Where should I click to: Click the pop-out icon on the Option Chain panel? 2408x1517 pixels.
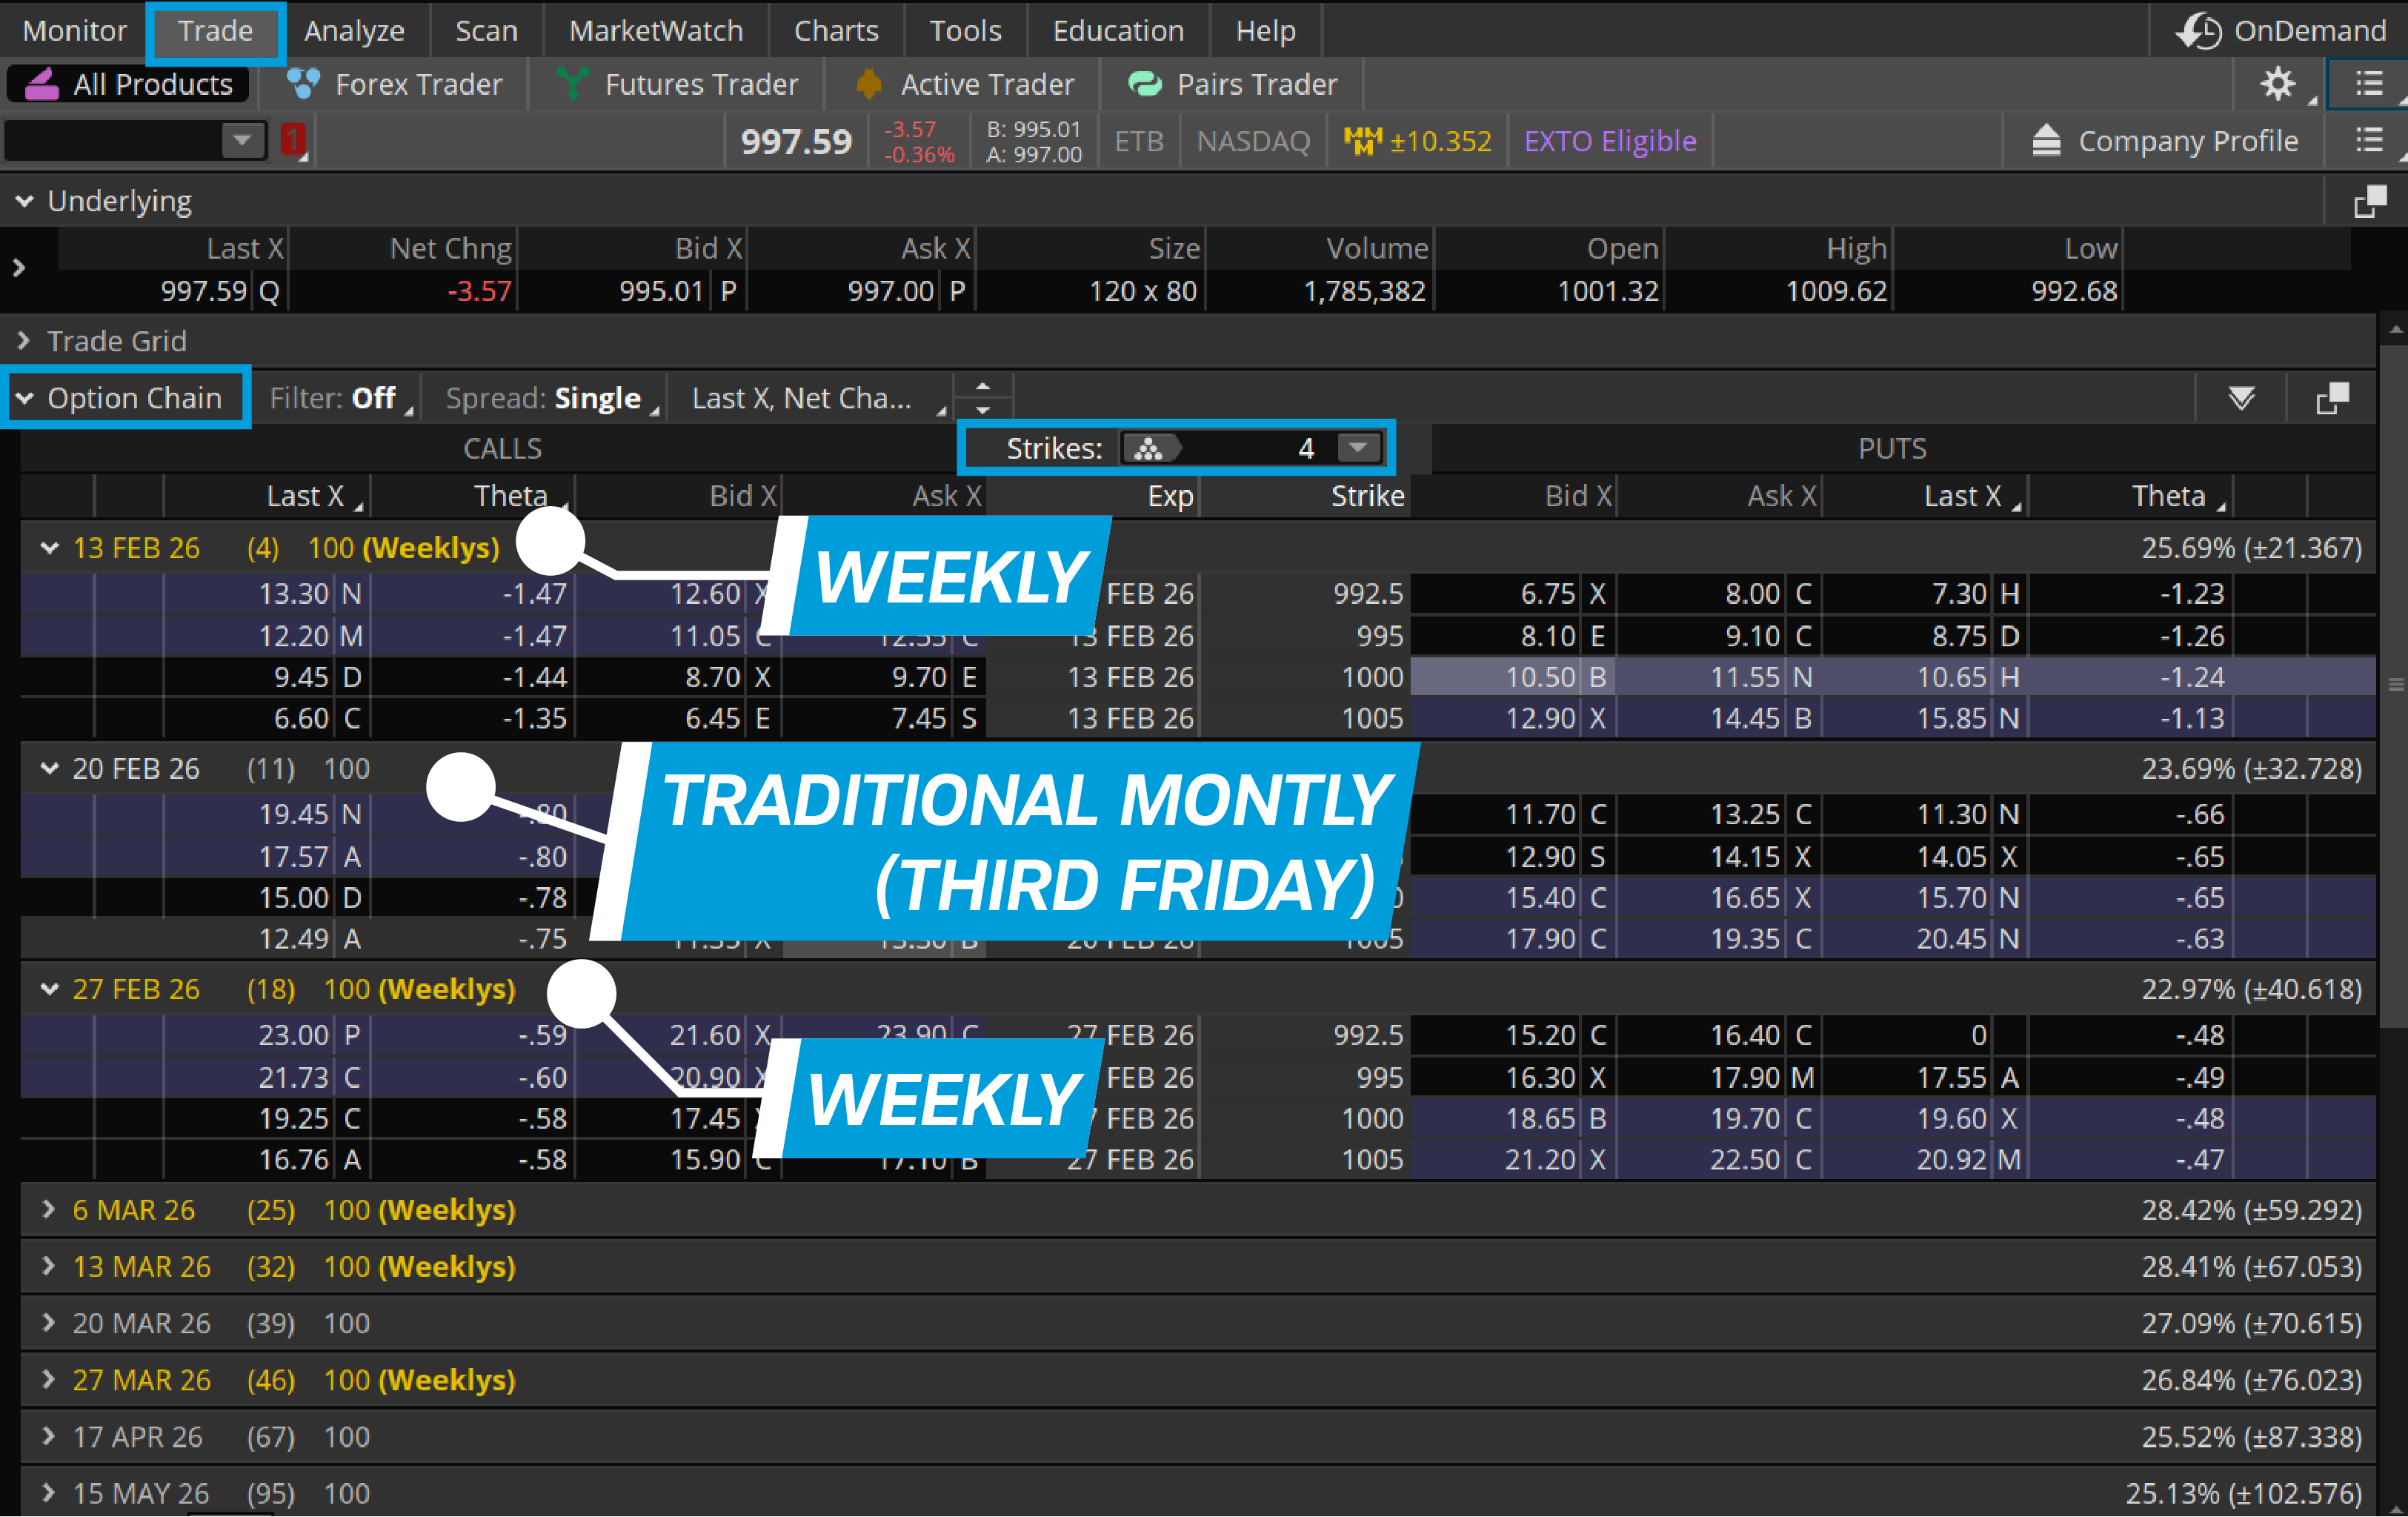point(2332,398)
